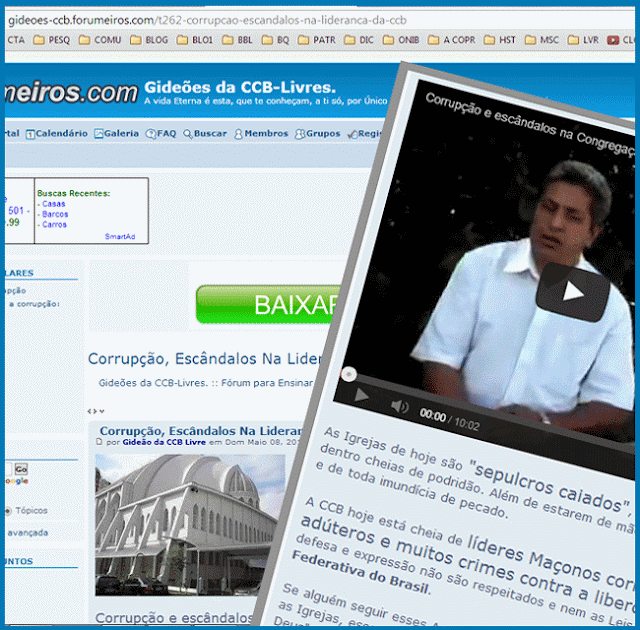
Task: Open the BLO1 bookmarks folder
Action: [195, 40]
